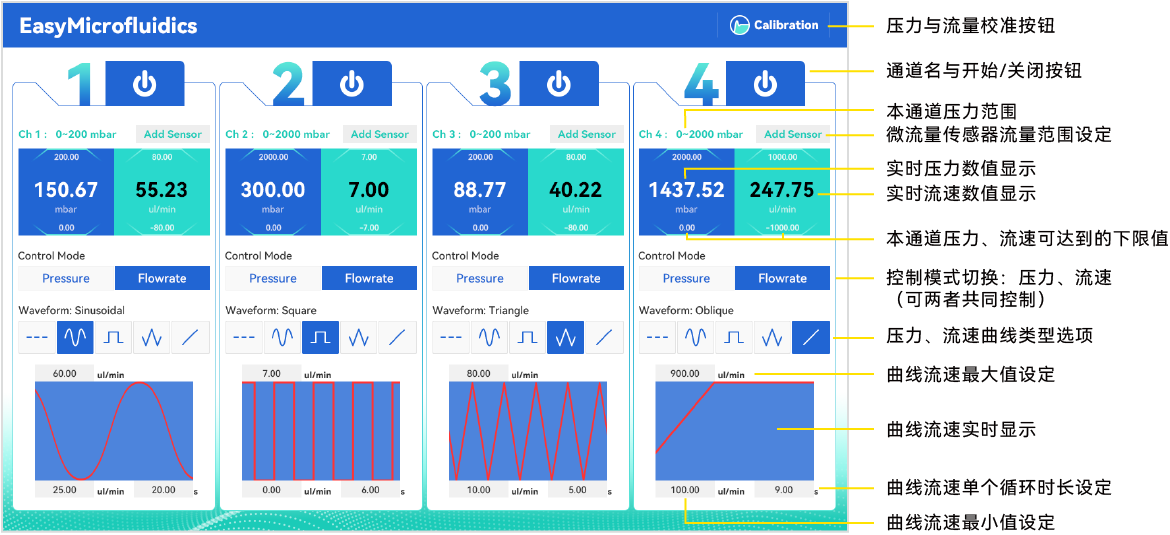Screen dimensions: 1170x535
Task: Choose square waveform icon in channel 1
Action: click(x=113, y=337)
